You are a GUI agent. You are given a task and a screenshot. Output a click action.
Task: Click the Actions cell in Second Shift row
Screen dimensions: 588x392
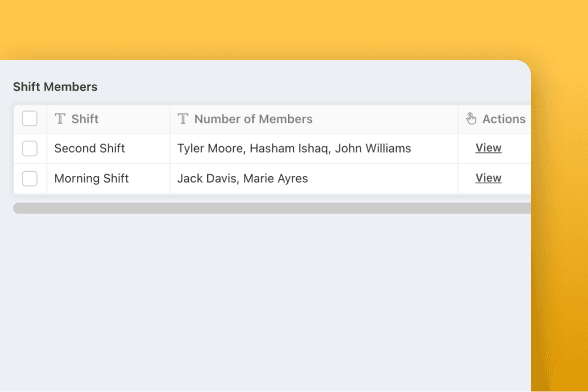point(494,149)
